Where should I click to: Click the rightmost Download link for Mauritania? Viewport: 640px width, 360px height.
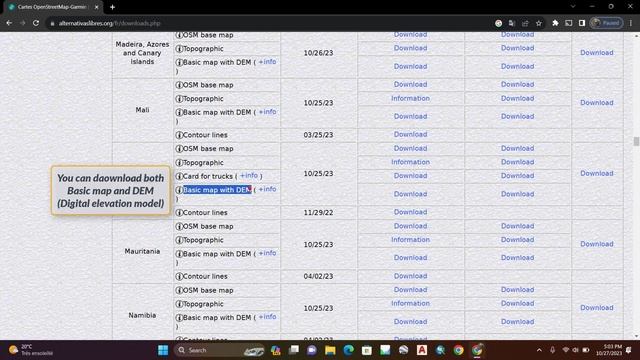[x=597, y=244]
